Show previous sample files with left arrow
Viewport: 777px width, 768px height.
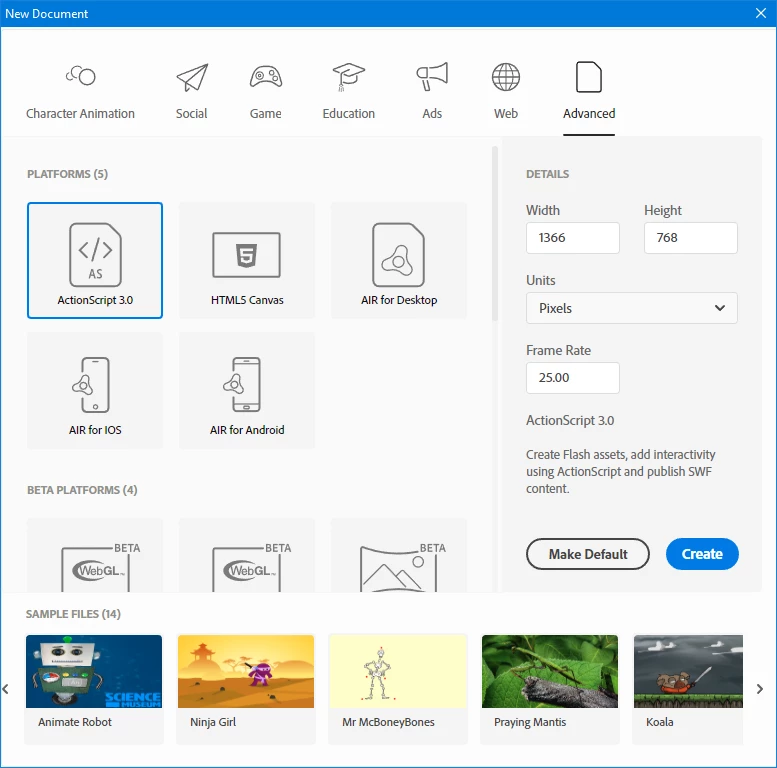(6, 689)
